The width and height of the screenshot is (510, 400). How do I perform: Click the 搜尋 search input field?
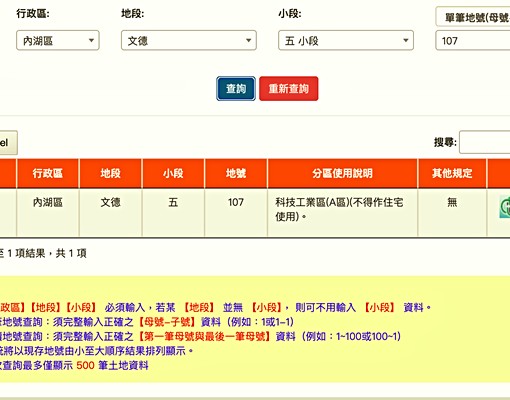tap(485, 142)
